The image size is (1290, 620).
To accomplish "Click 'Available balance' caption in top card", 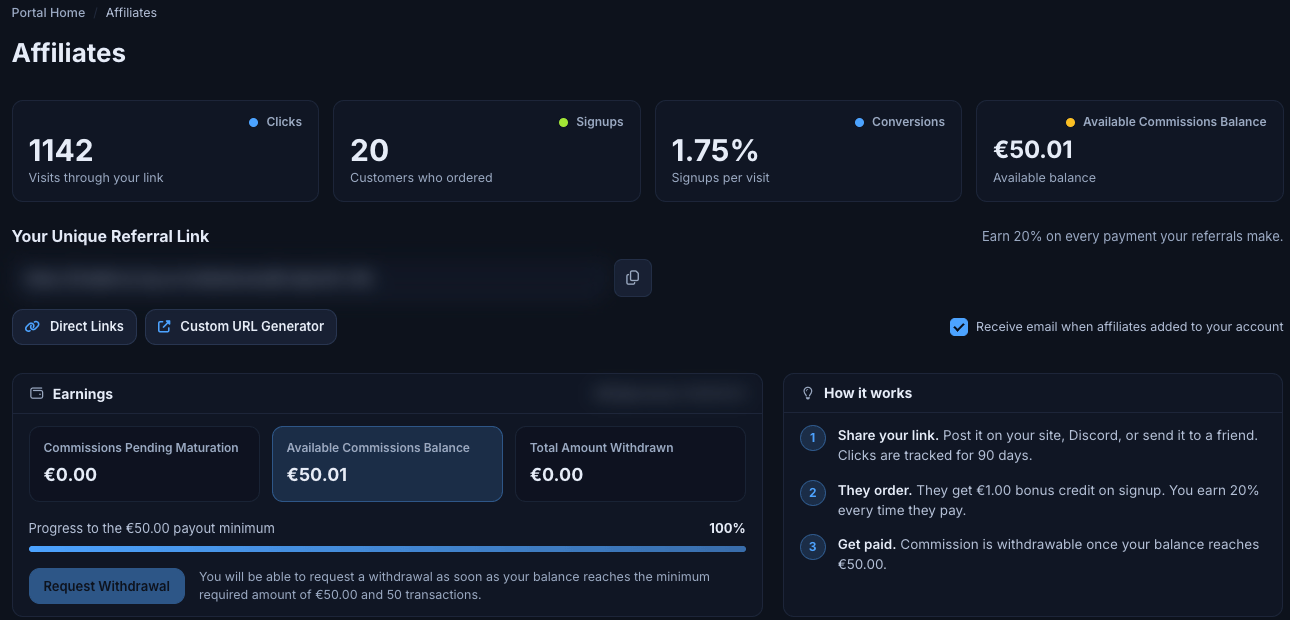I will [1044, 178].
